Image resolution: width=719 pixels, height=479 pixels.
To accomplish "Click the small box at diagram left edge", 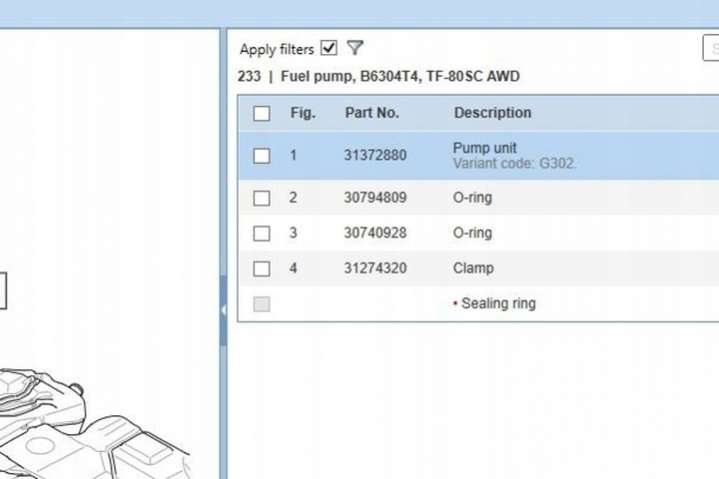I will [x=3, y=291].
